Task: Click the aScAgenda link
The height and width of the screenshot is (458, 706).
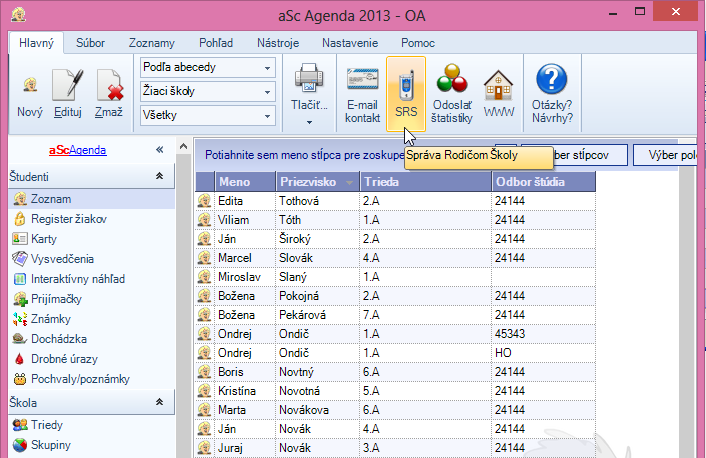Action: 77,150
